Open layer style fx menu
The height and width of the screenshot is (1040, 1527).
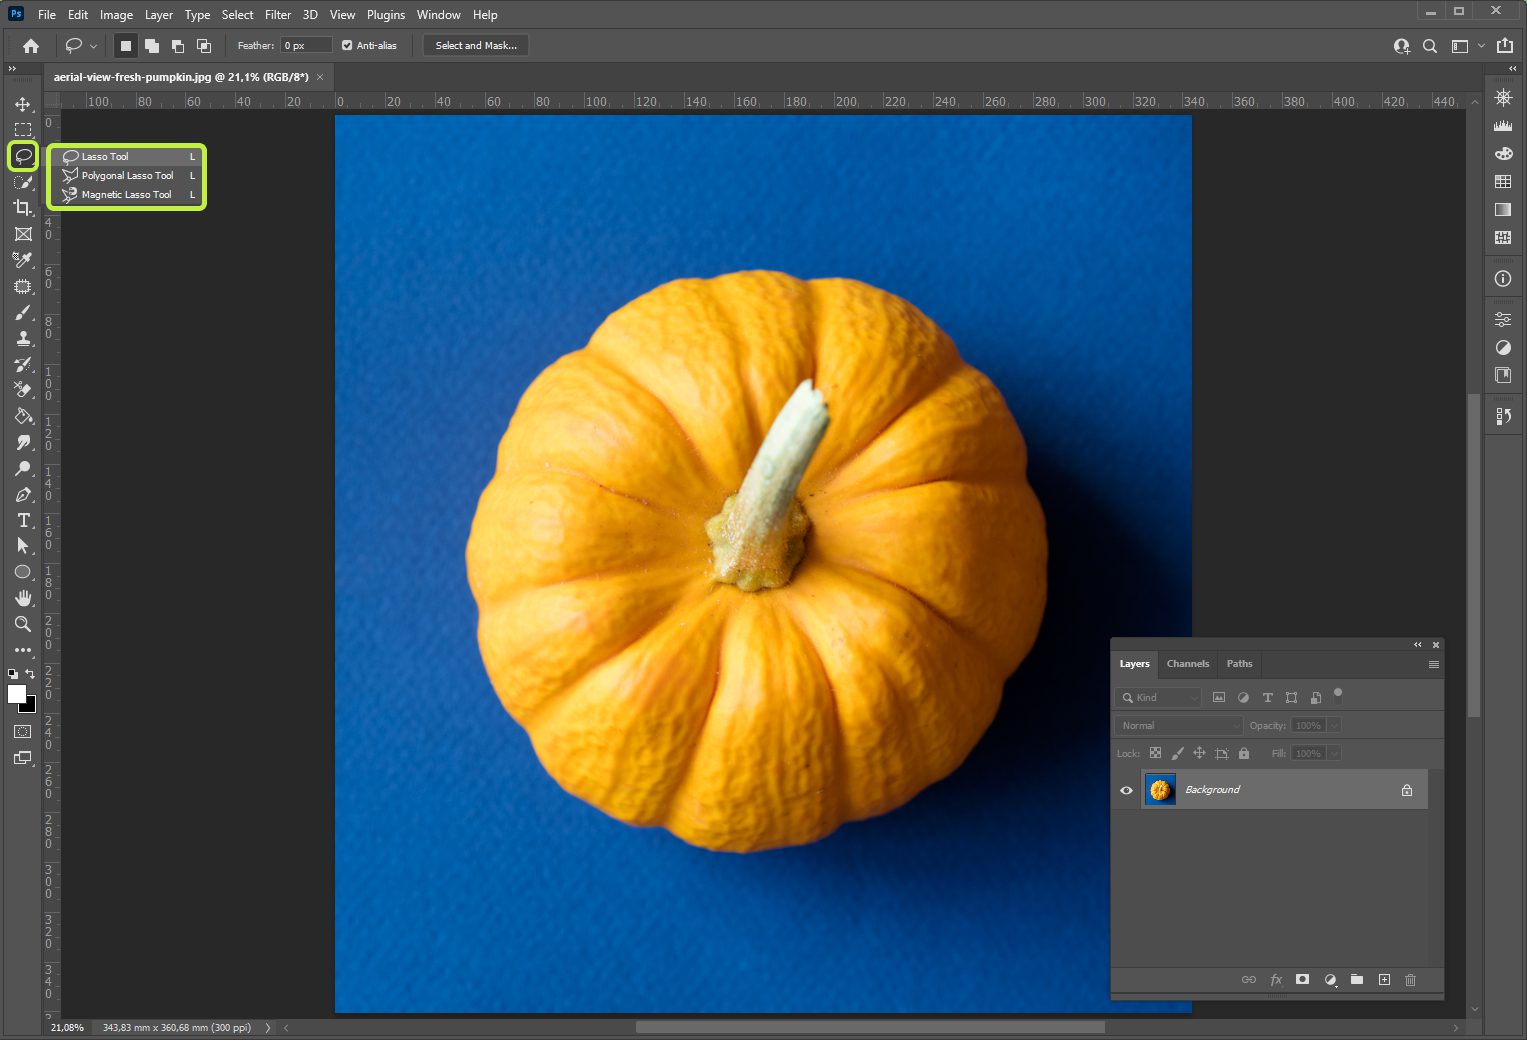point(1276,980)
